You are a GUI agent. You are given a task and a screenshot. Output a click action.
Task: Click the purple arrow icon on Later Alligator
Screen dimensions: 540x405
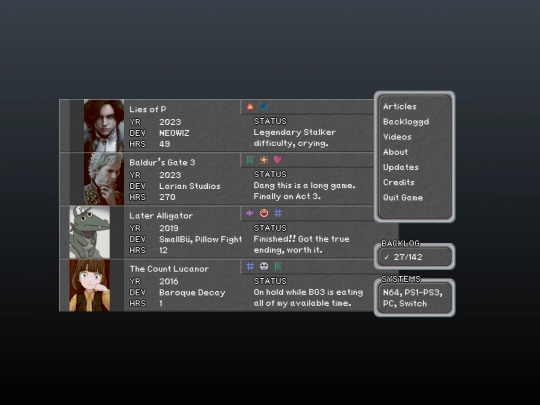[x=250, y=213]
